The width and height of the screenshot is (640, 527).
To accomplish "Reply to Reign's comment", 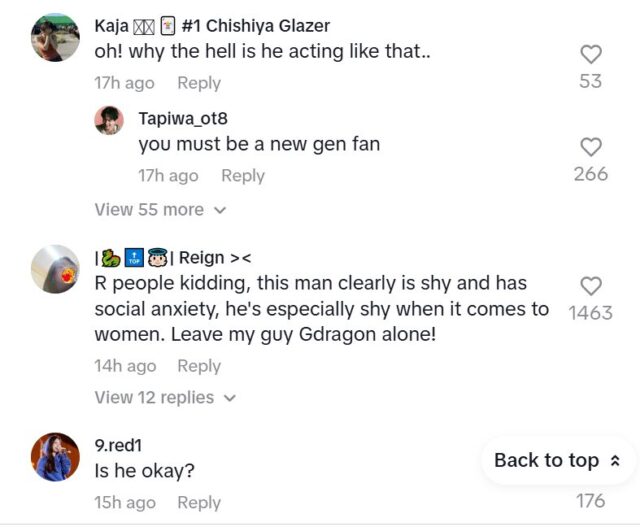I will [199, 366].
